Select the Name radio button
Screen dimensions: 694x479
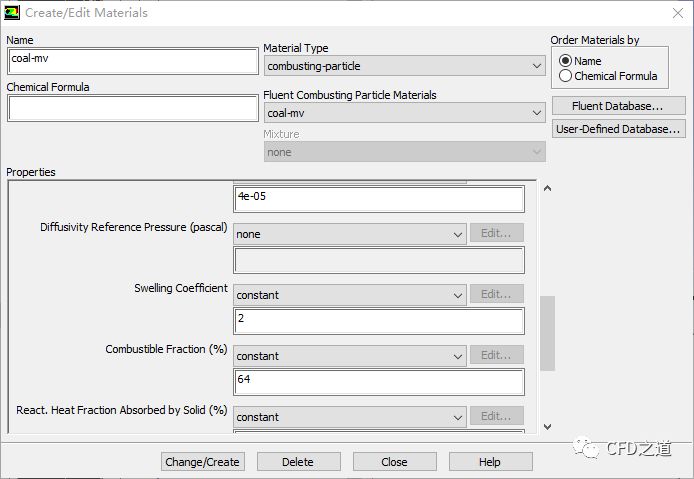pos(566,61)
